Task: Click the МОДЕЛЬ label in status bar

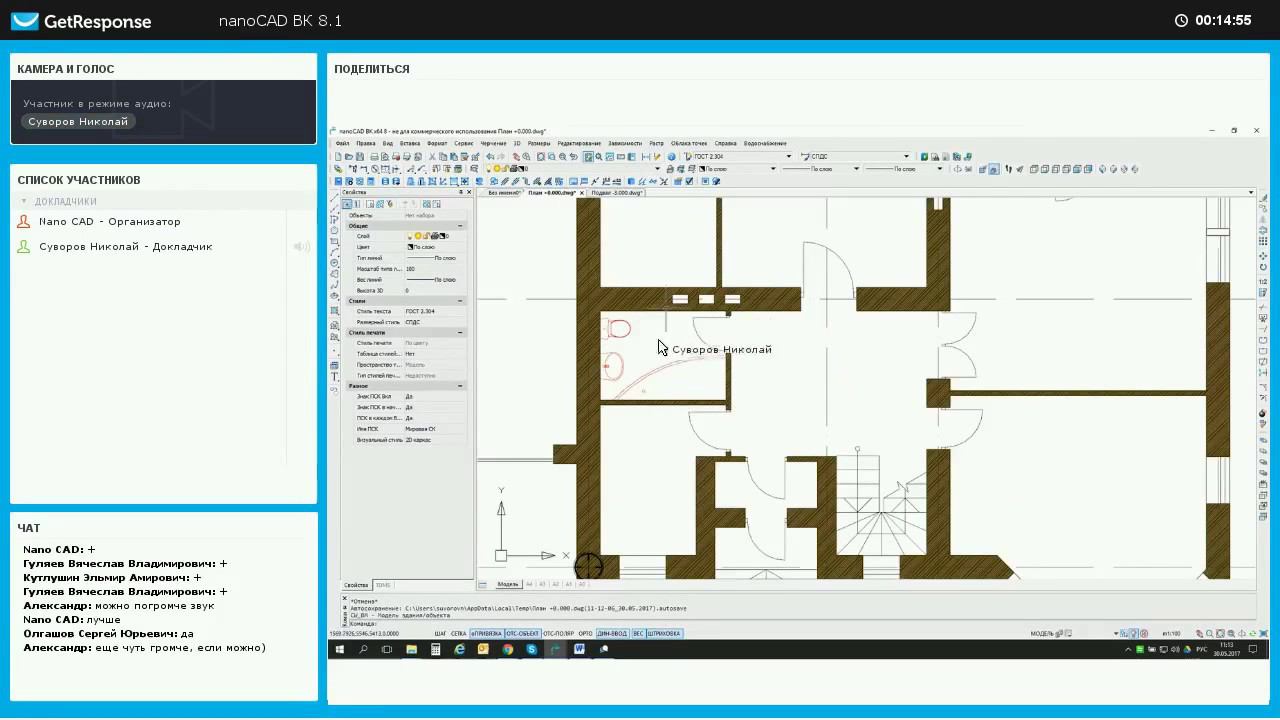Action: (1042, 633)
